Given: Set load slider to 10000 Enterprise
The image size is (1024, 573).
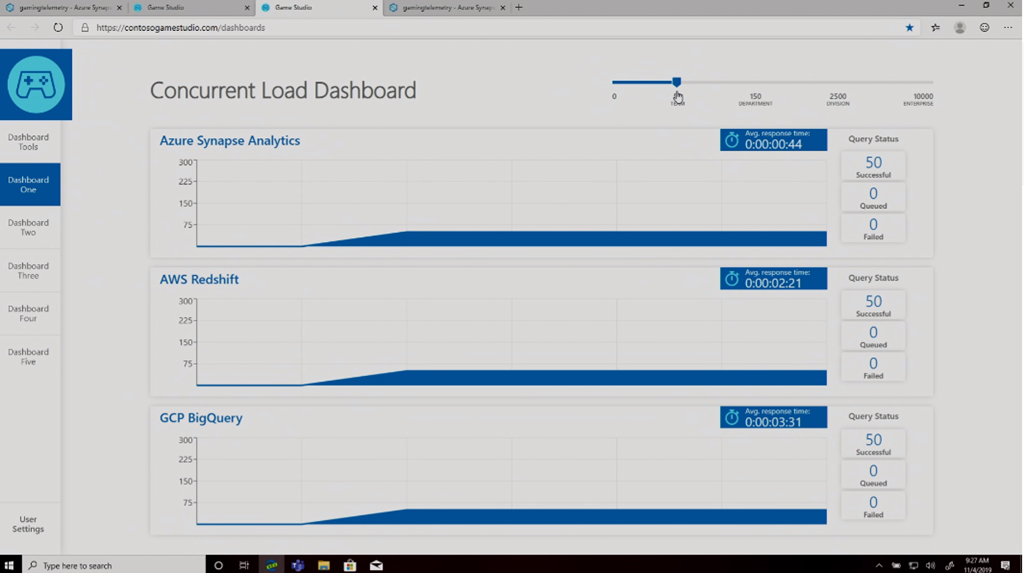Looking at the screenshot, I should click(919, 99).
